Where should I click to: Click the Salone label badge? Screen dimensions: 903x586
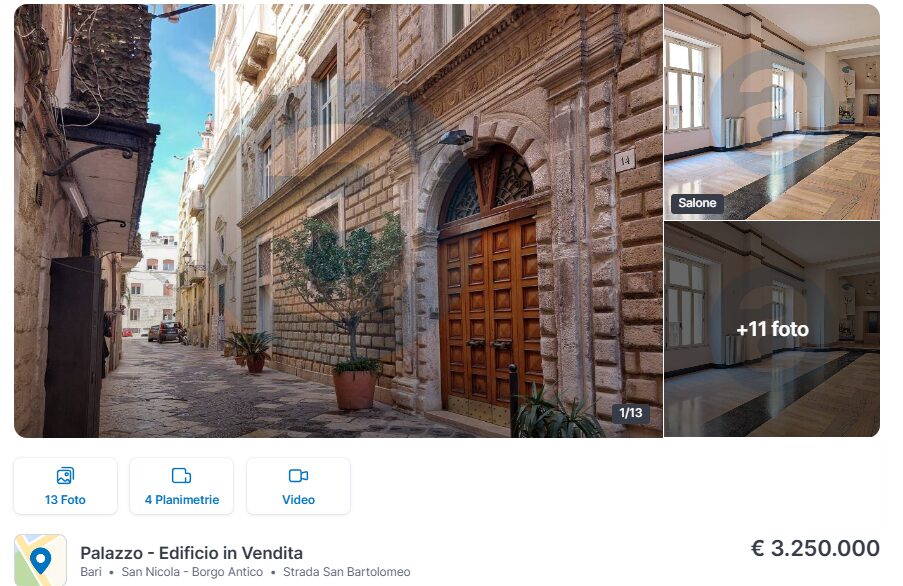pos(697,203)
